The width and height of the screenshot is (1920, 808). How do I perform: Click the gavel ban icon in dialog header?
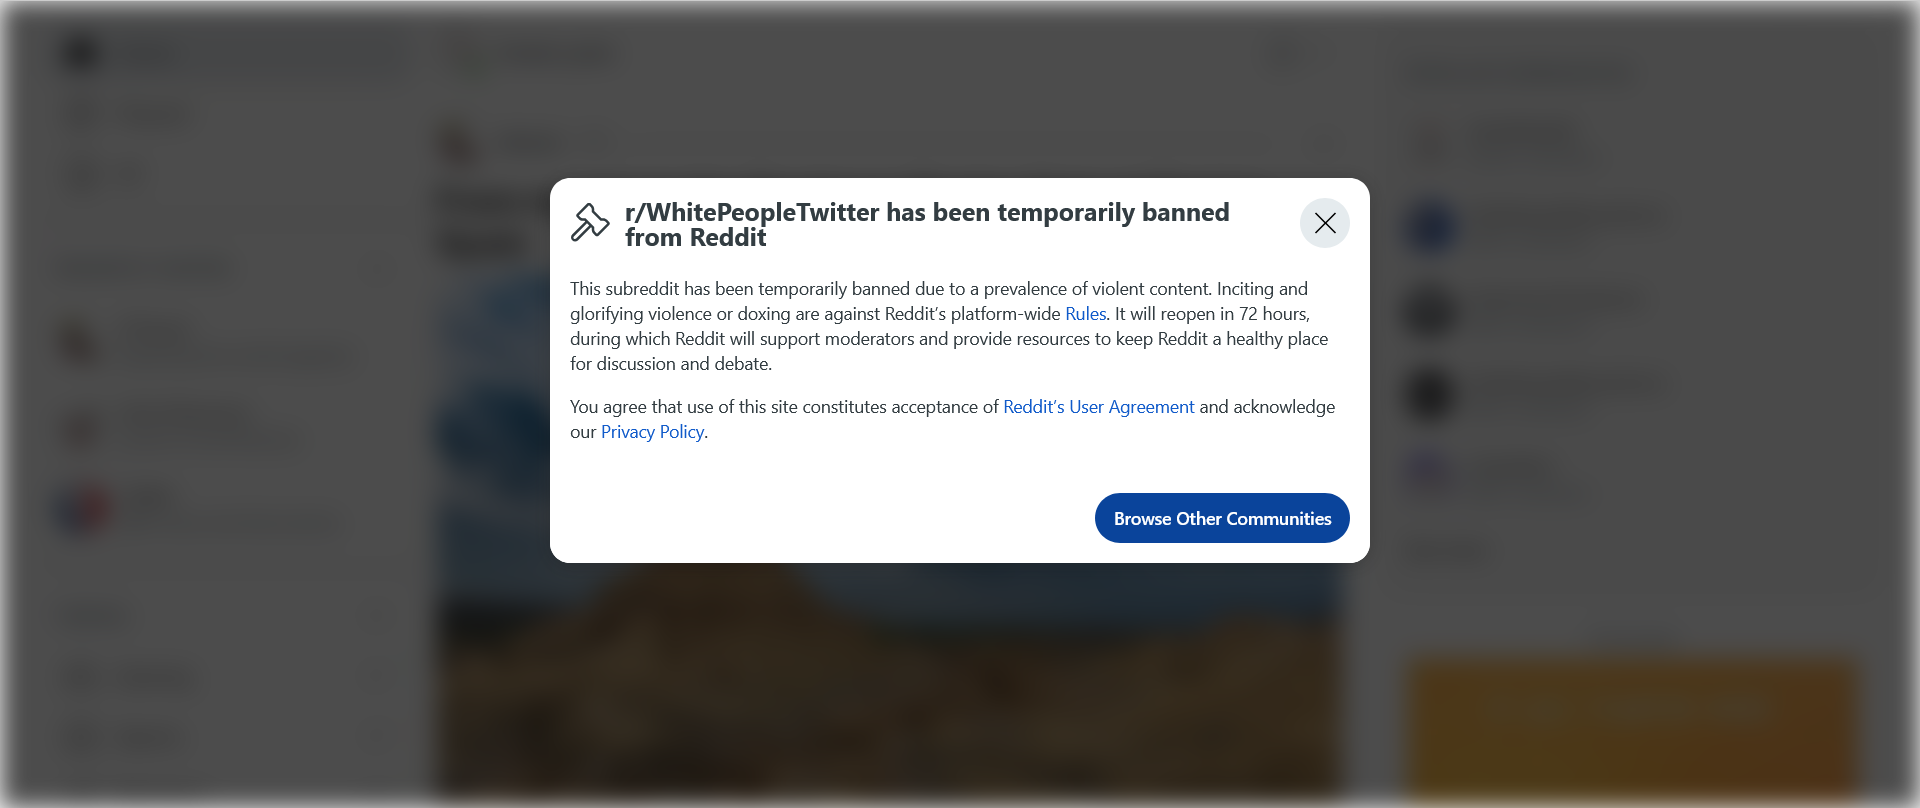(x=589, y=222)
